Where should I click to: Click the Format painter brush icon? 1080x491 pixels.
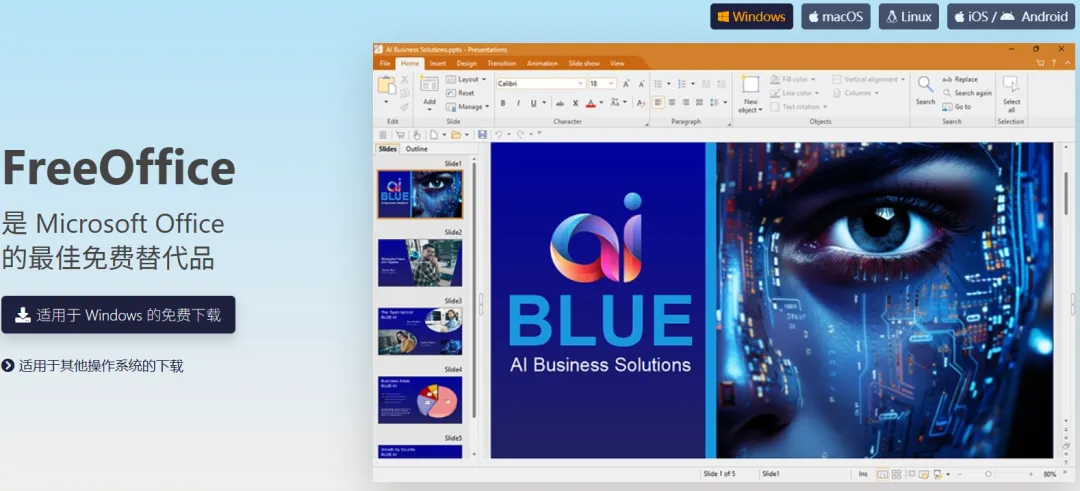coord(404,107)
